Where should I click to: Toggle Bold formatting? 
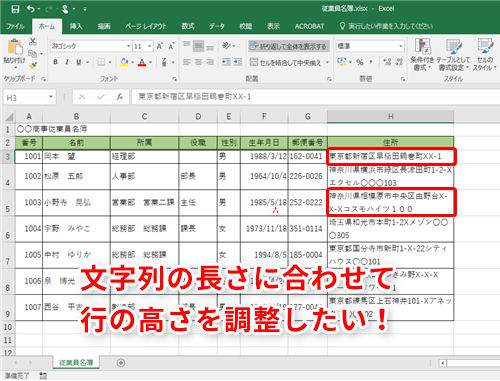point(55,62)
